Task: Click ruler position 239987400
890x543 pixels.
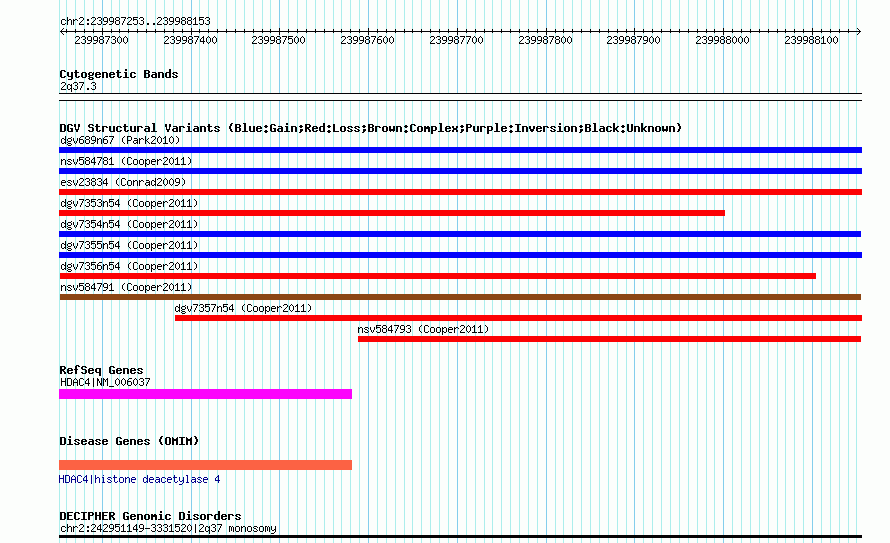Action: point(190,40)
